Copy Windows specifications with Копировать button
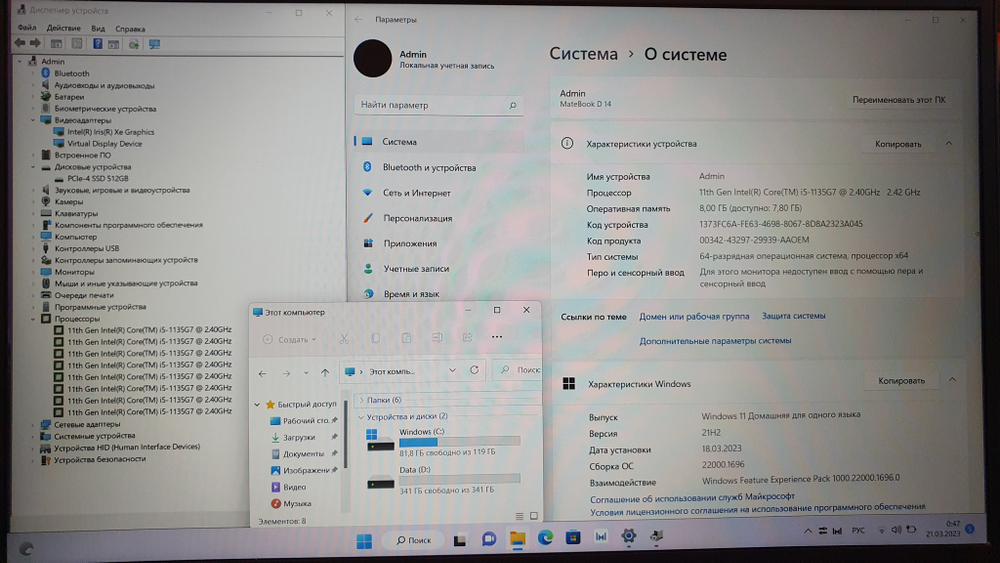This screenshot has width=1000, height=563. [x=901, y=381]
